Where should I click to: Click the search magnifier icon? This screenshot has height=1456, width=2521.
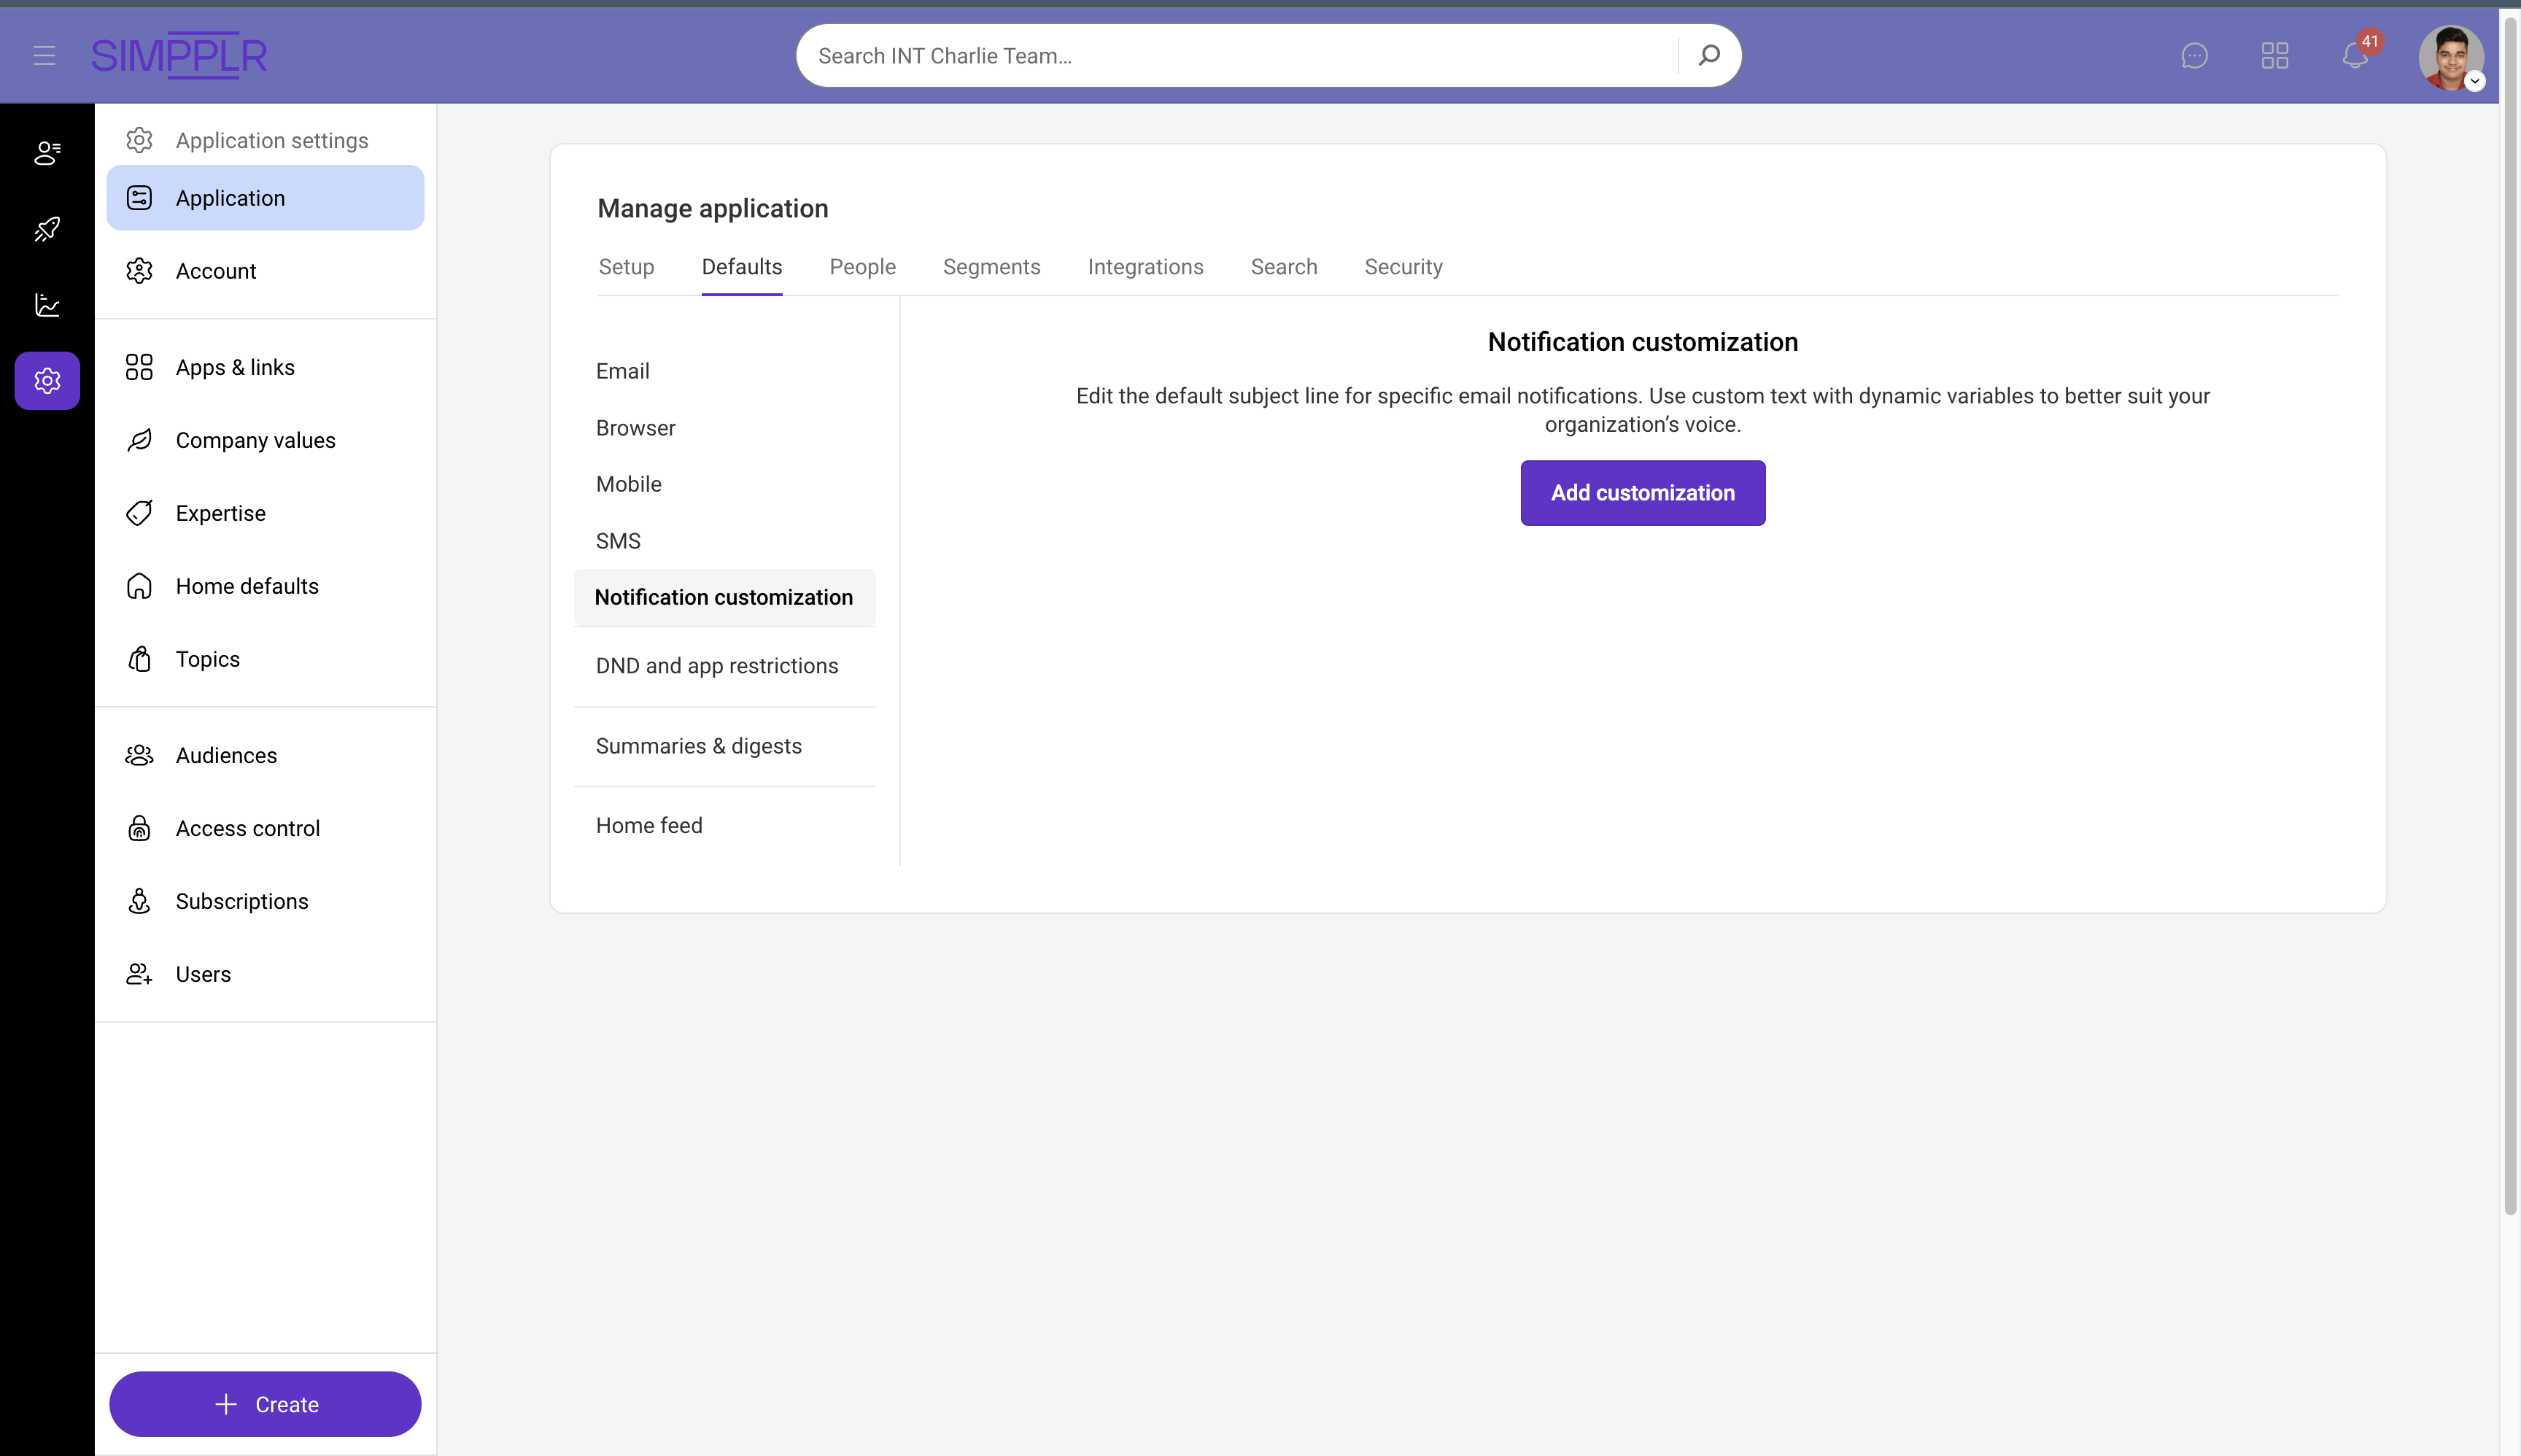click(1708, 55)
